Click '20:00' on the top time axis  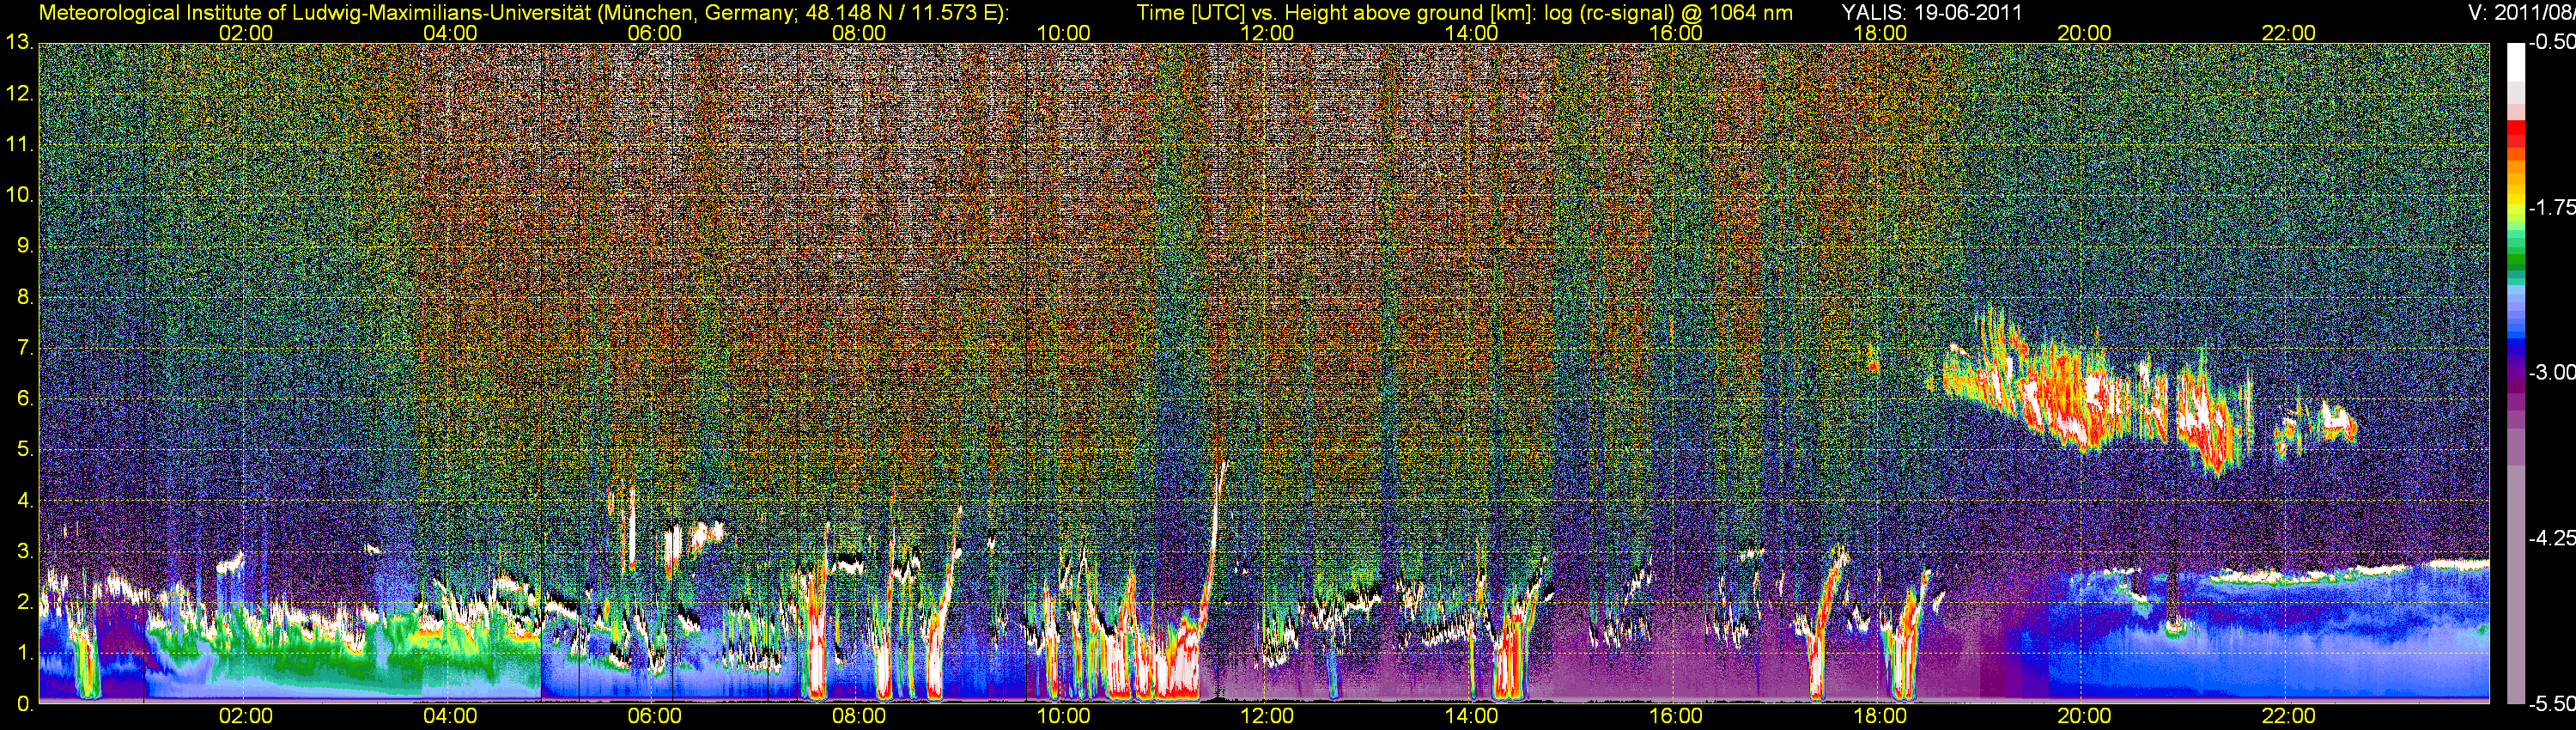point(2084,33)
